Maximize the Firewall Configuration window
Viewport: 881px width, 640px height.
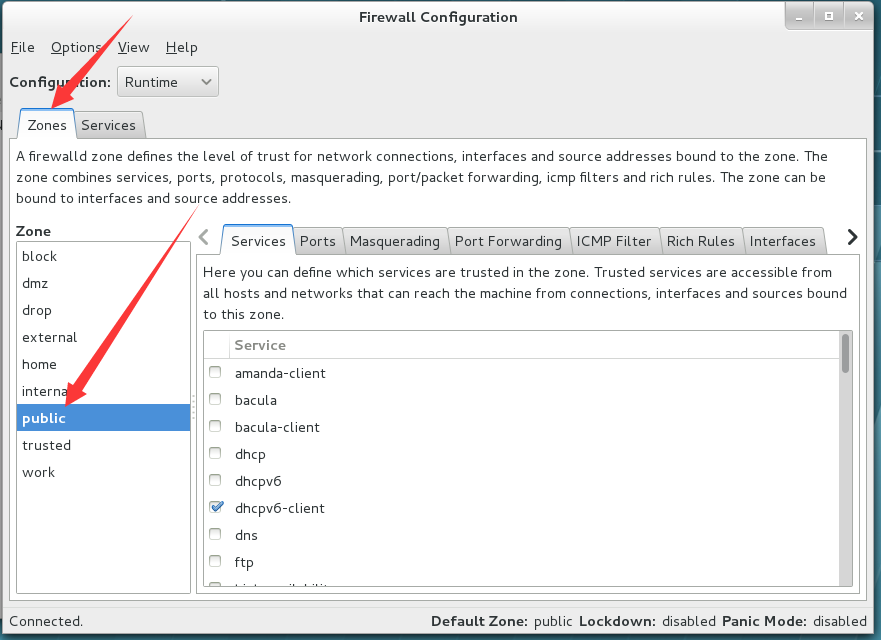click(829, 16)
